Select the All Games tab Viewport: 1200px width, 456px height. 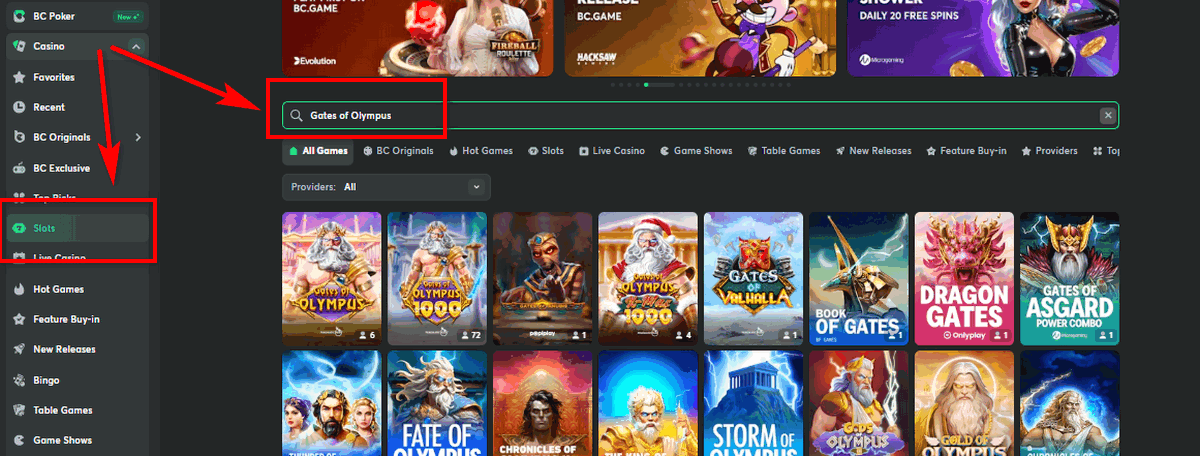[x=319, y=151]
